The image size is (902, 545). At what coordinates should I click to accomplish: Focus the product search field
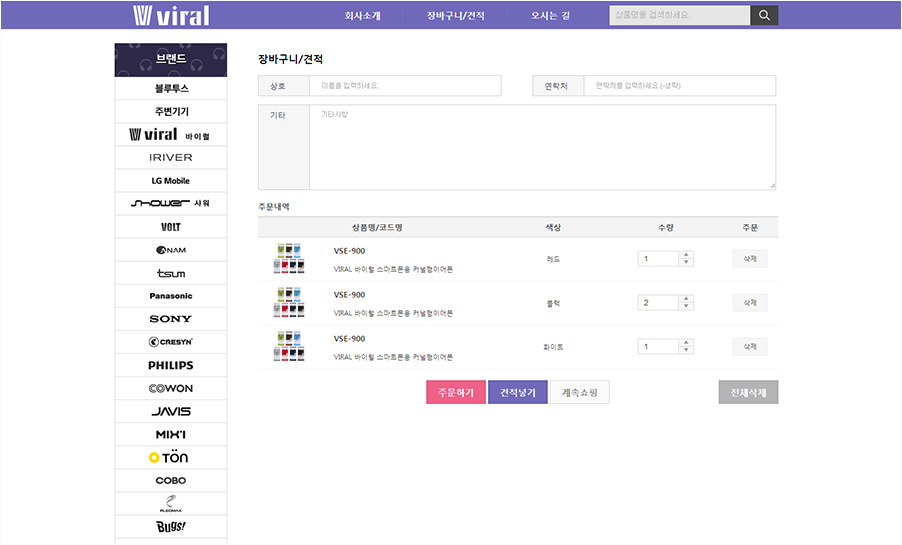click(x=679, y=16)
